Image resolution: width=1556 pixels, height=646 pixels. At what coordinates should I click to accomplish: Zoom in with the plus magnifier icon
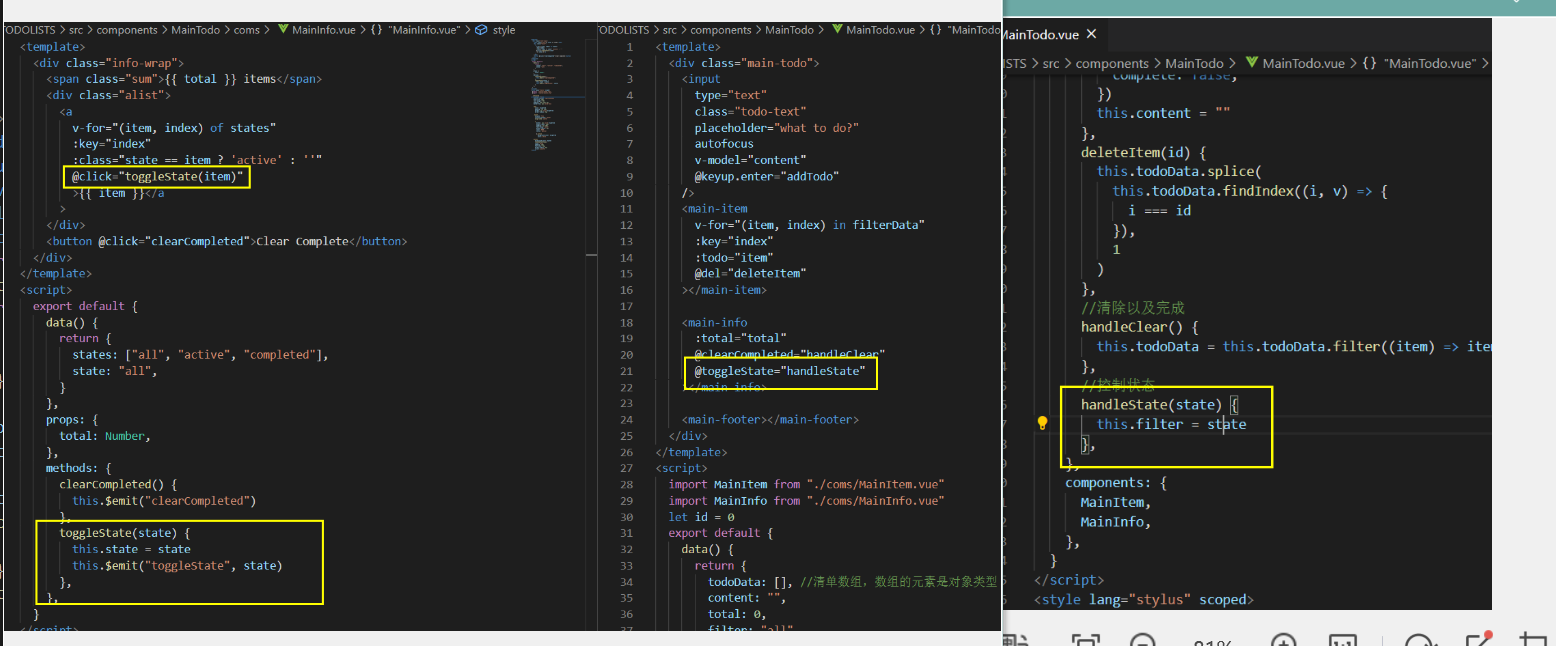pyautogui.click(x=1284, y=641)
